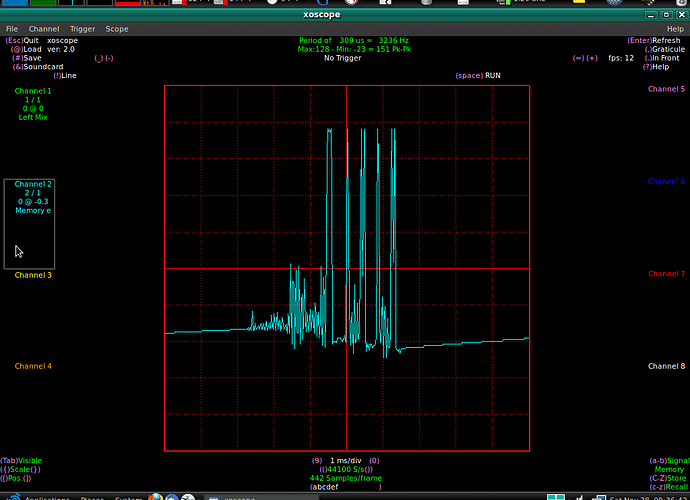Open the Channel menu

pyautogui.click(x=44, y=29)
